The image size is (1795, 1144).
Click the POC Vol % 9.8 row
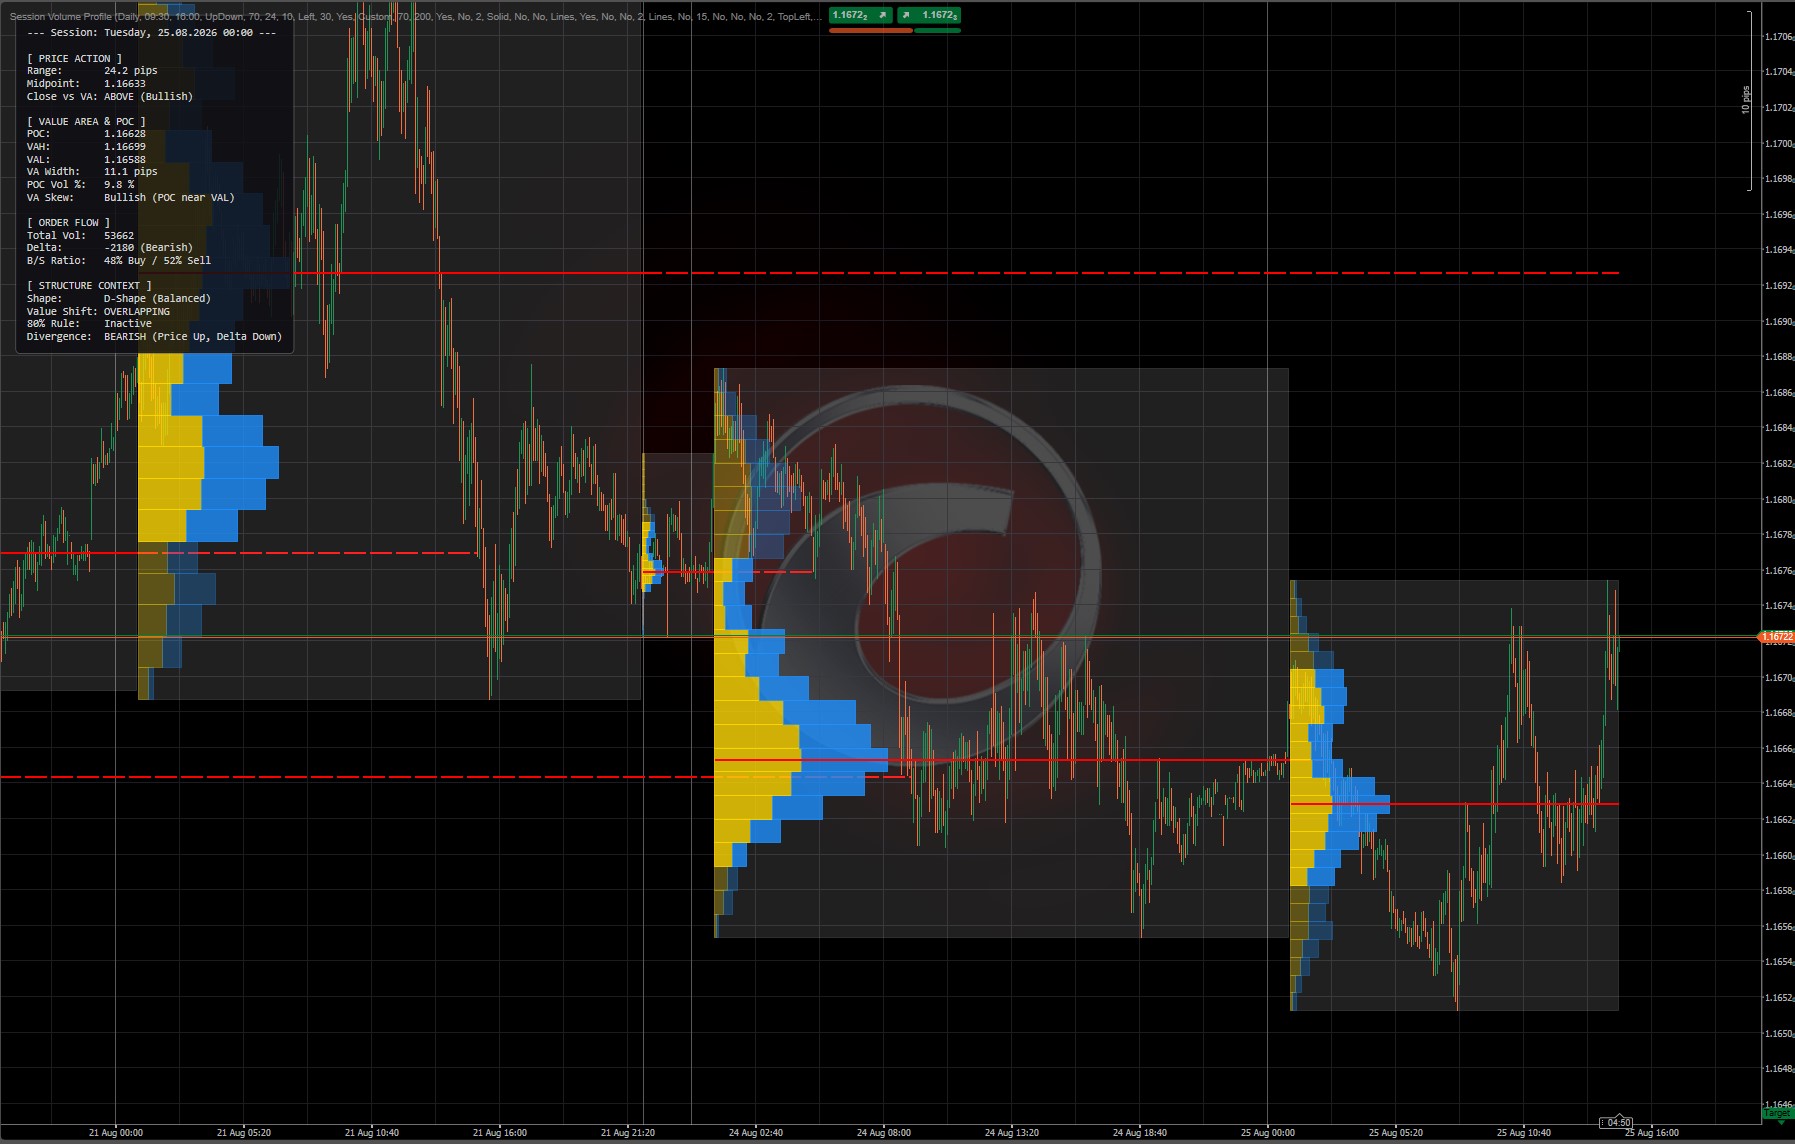click(x=80, y=185)
